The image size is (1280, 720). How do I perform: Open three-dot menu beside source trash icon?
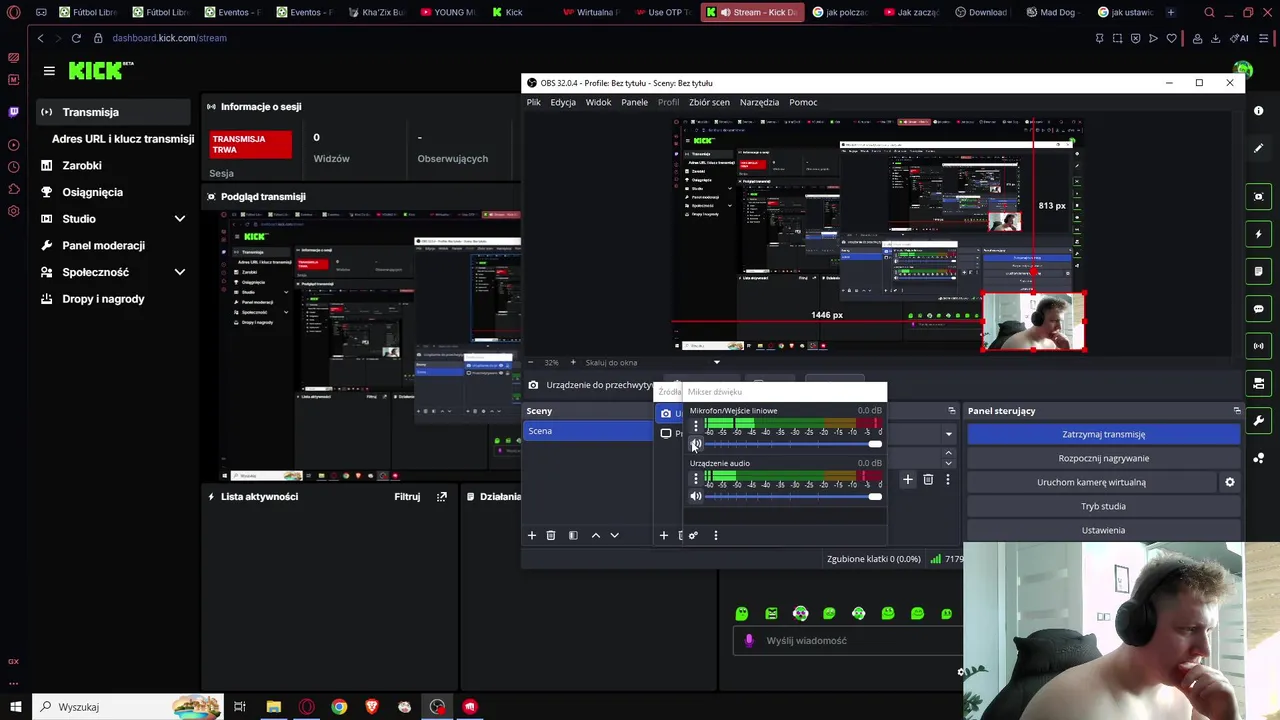(947, 480)
